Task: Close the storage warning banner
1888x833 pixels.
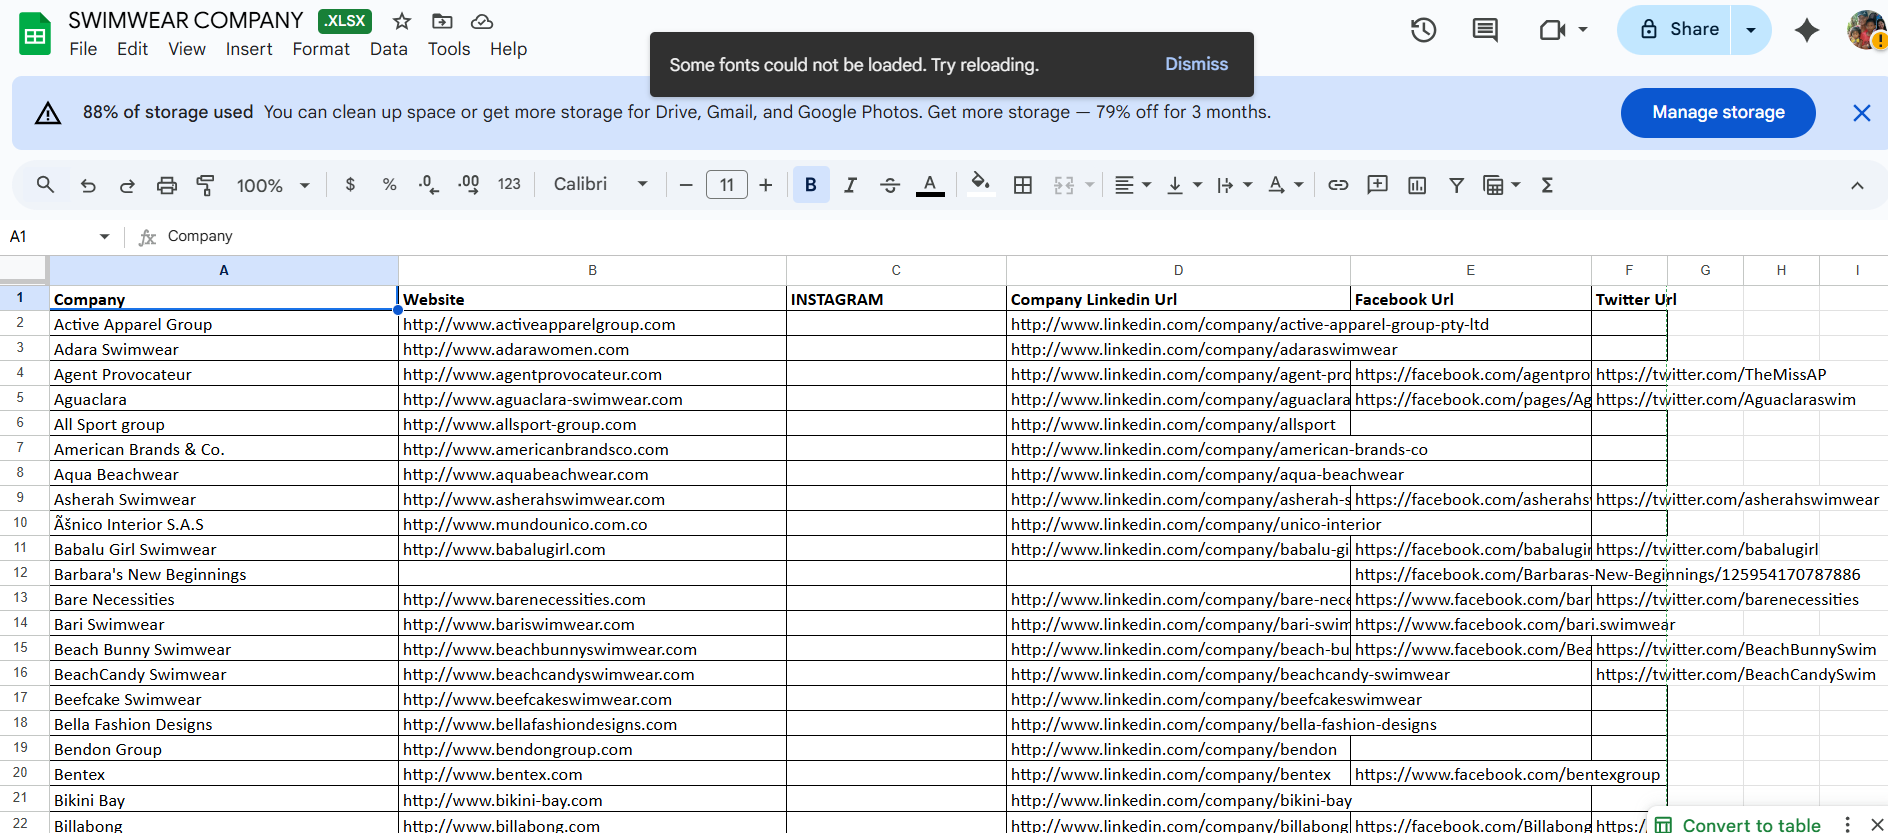Action: (x=1861, y=113)
